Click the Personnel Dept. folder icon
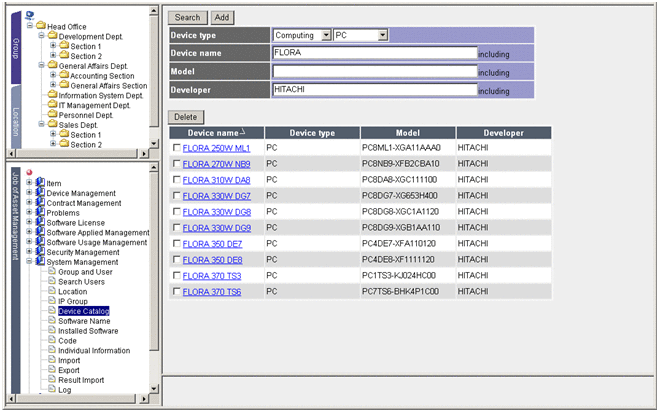660x413 pixels. click(x=51, y=115)
